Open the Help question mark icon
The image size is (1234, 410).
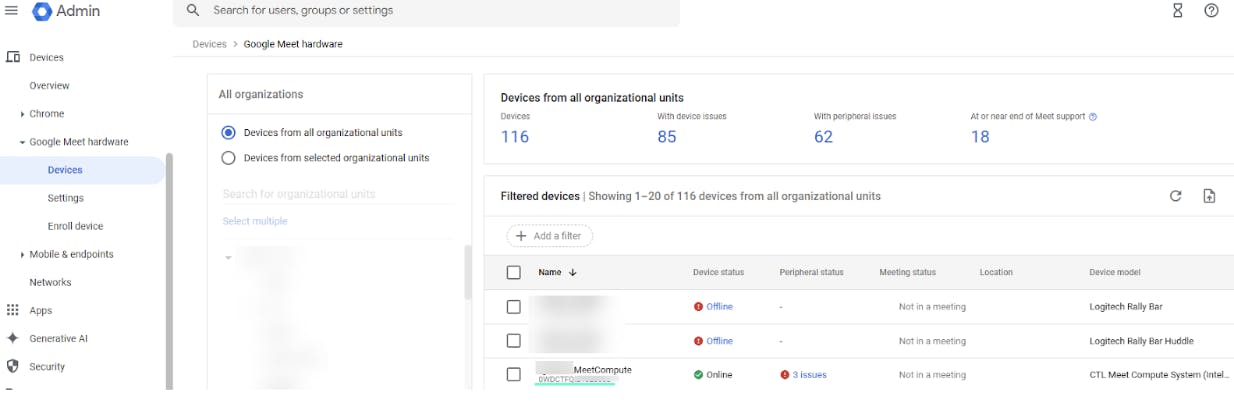(x=1211, y=10)
